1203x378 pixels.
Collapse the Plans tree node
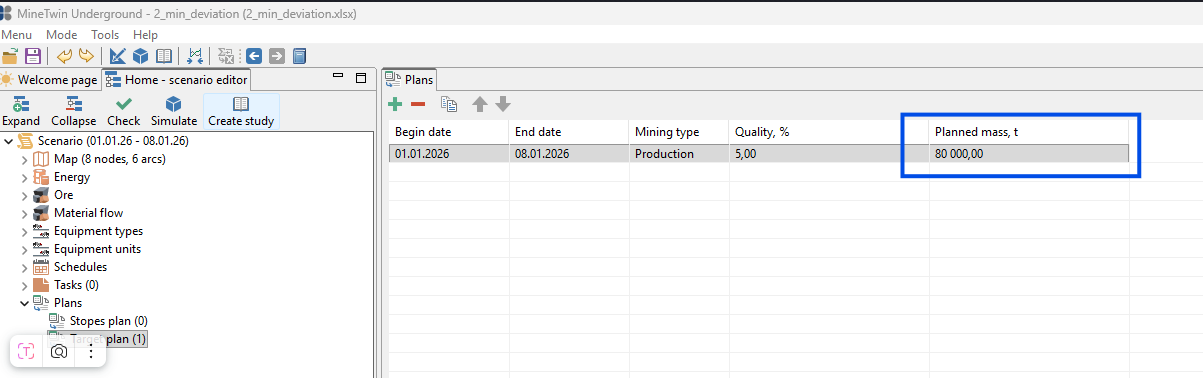coord(25,303)
